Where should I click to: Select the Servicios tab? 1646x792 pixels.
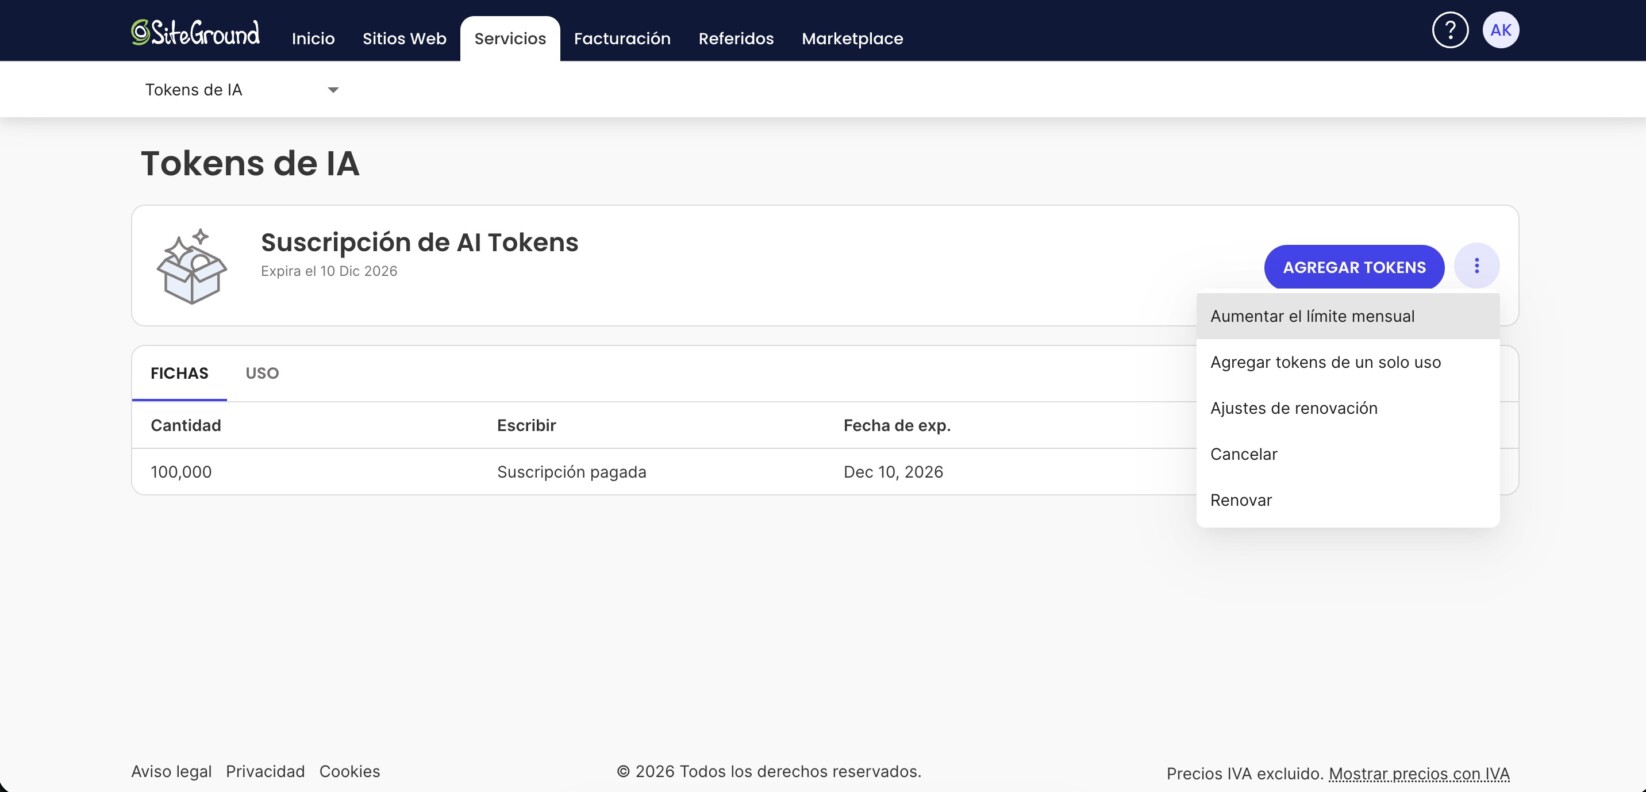(x=510, y=38)
